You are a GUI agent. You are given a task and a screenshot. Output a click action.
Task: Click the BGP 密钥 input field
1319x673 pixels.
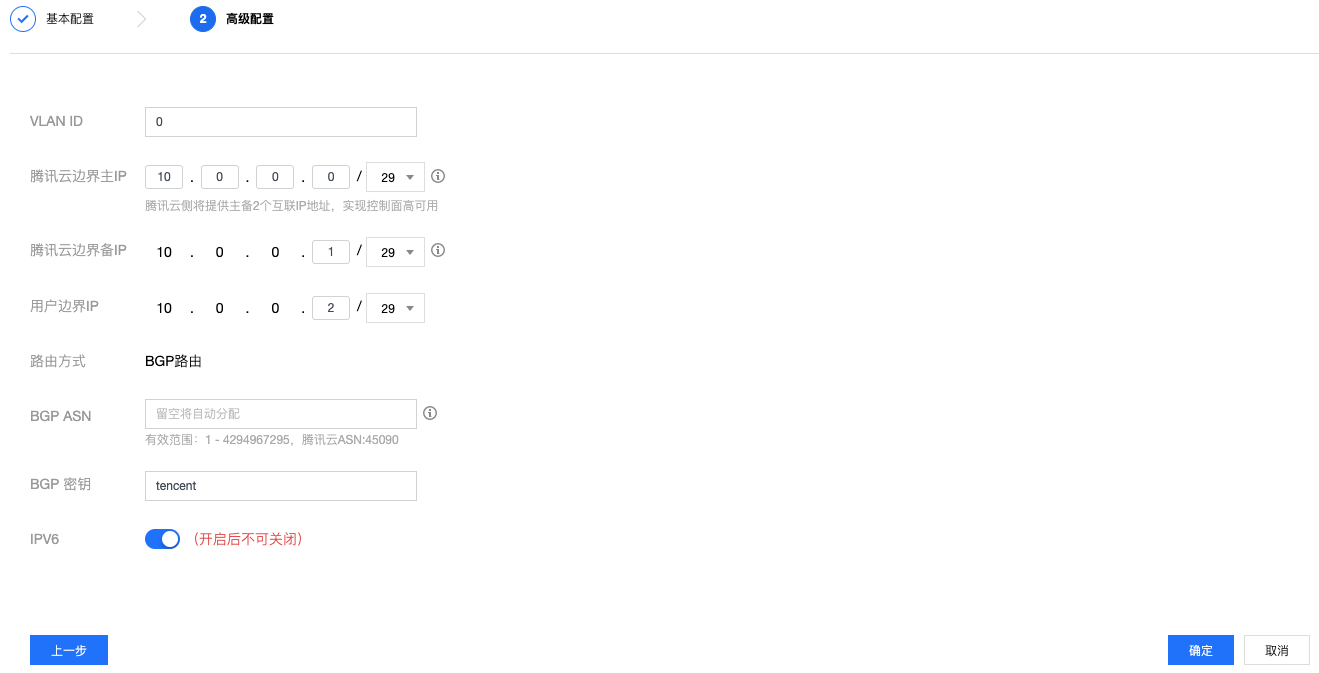pos(280,486)
